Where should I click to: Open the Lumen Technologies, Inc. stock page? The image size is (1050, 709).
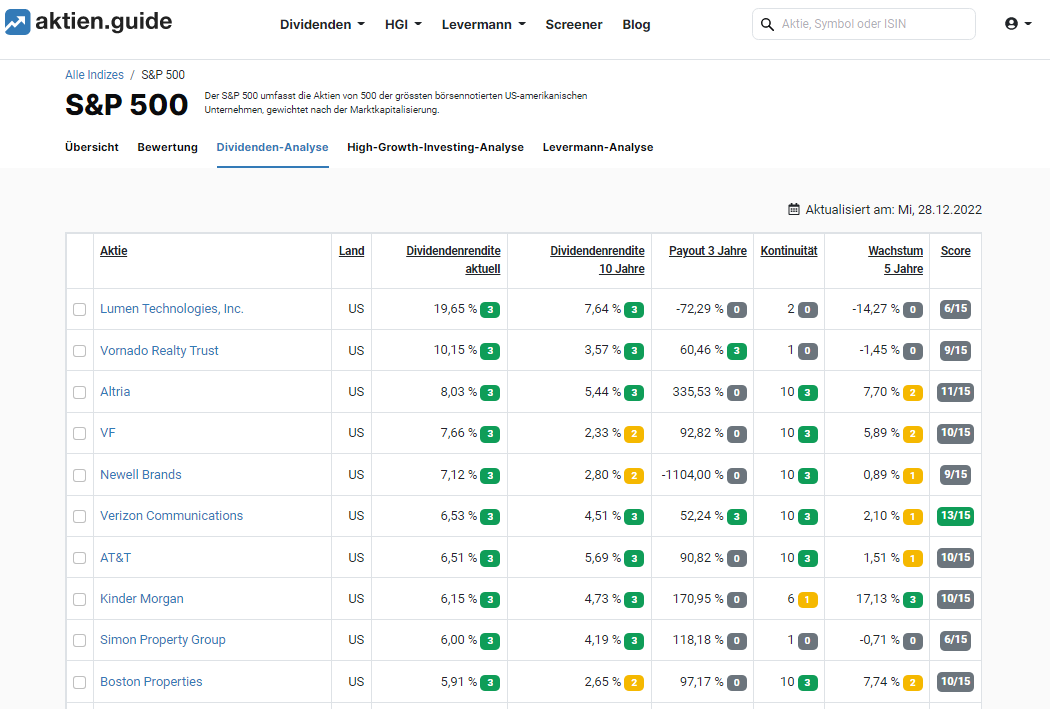click(x=172, y=309)
